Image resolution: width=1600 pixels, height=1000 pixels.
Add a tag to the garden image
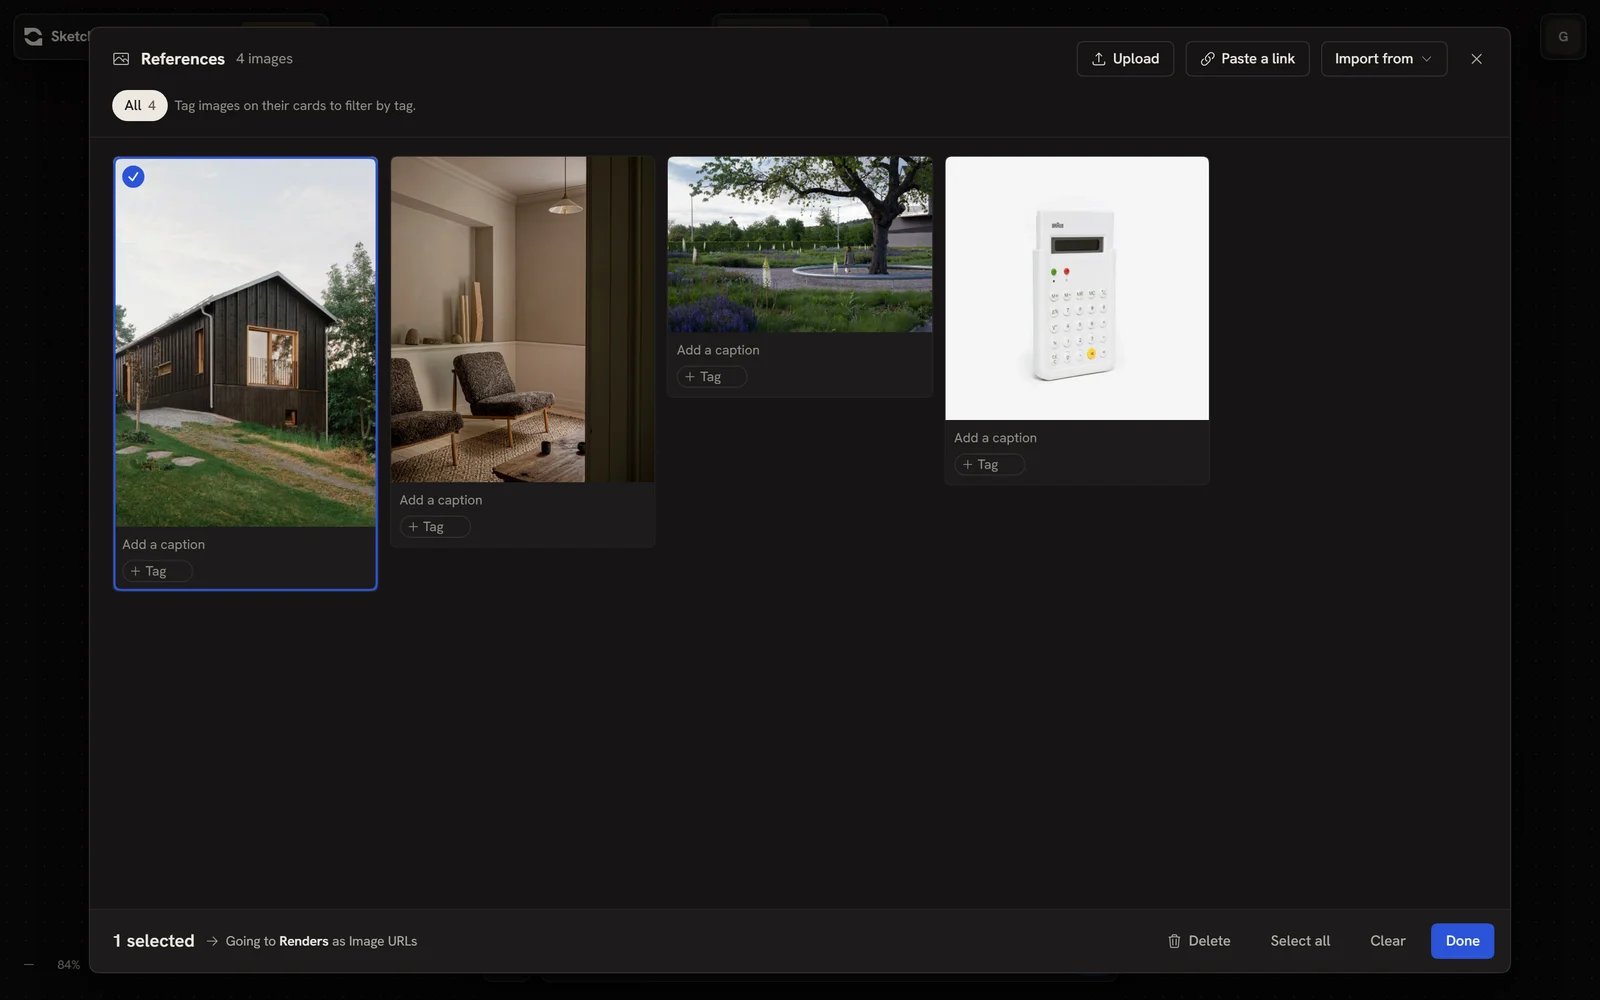(711, 377)
